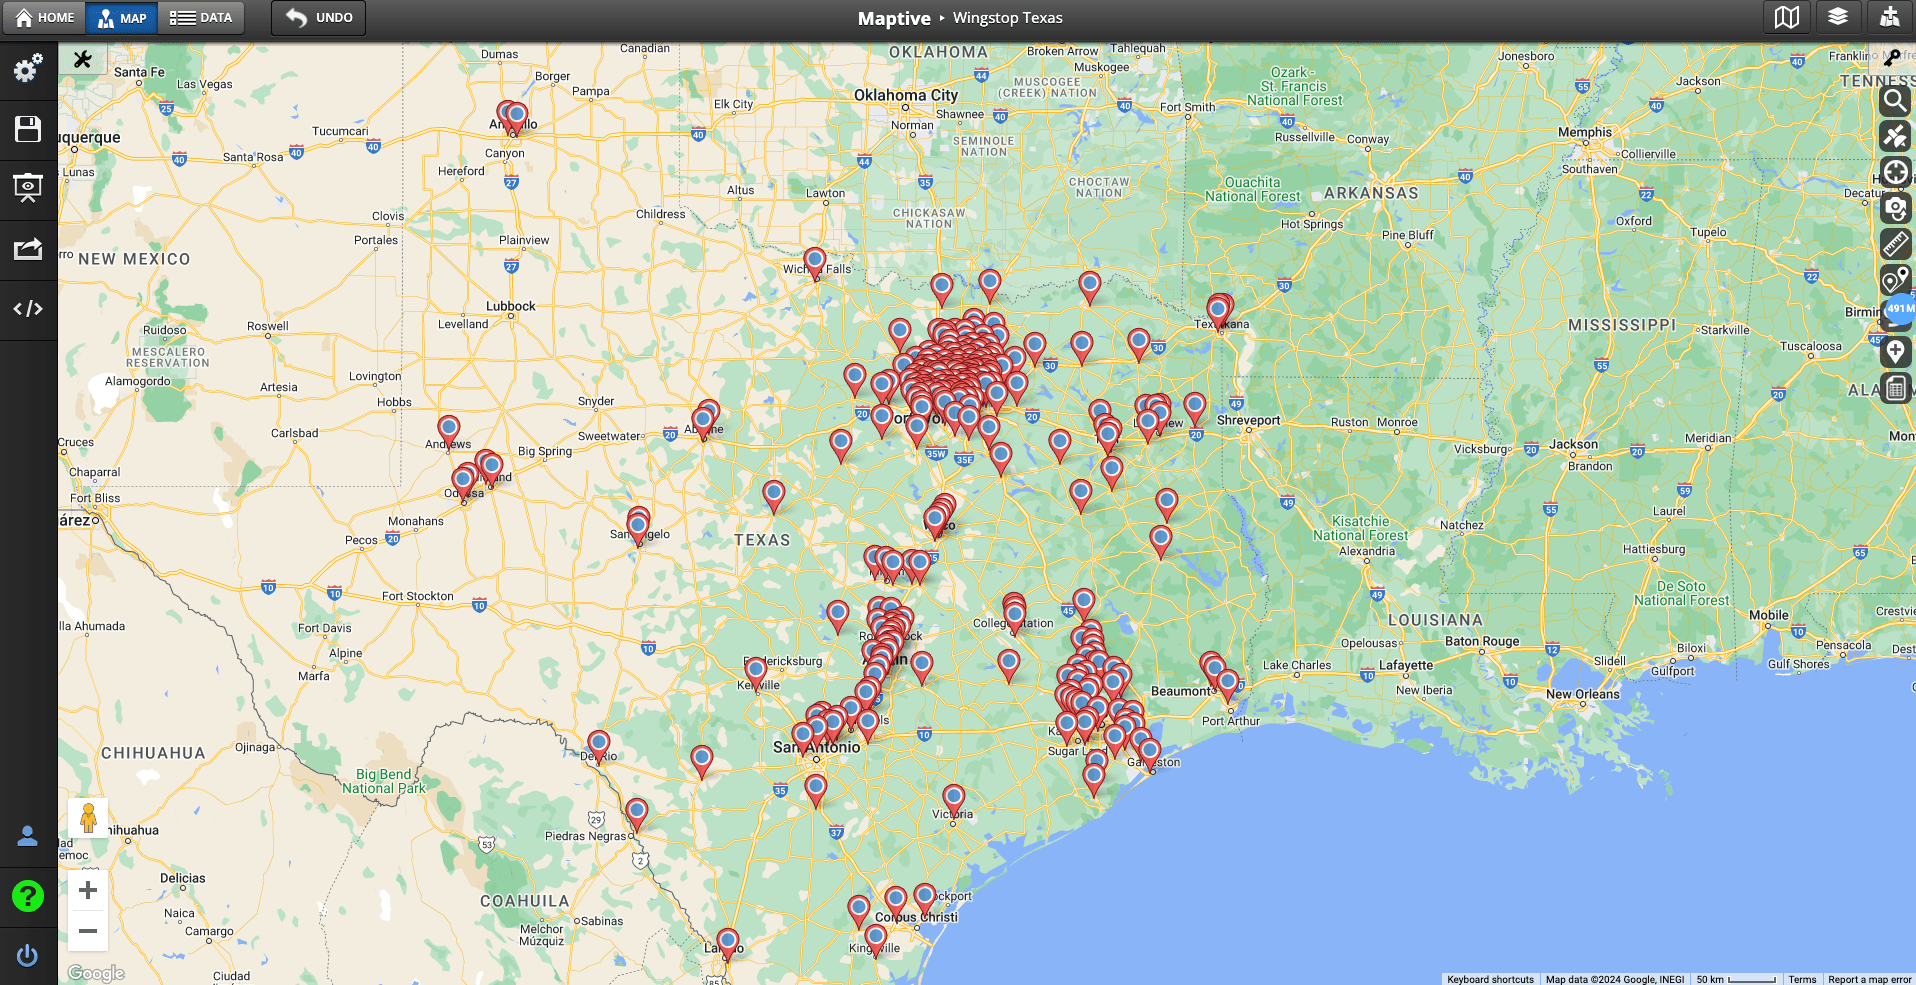Open the wrench map tools button
Viewport: 1916px width, 985px height.
[83, 60]
